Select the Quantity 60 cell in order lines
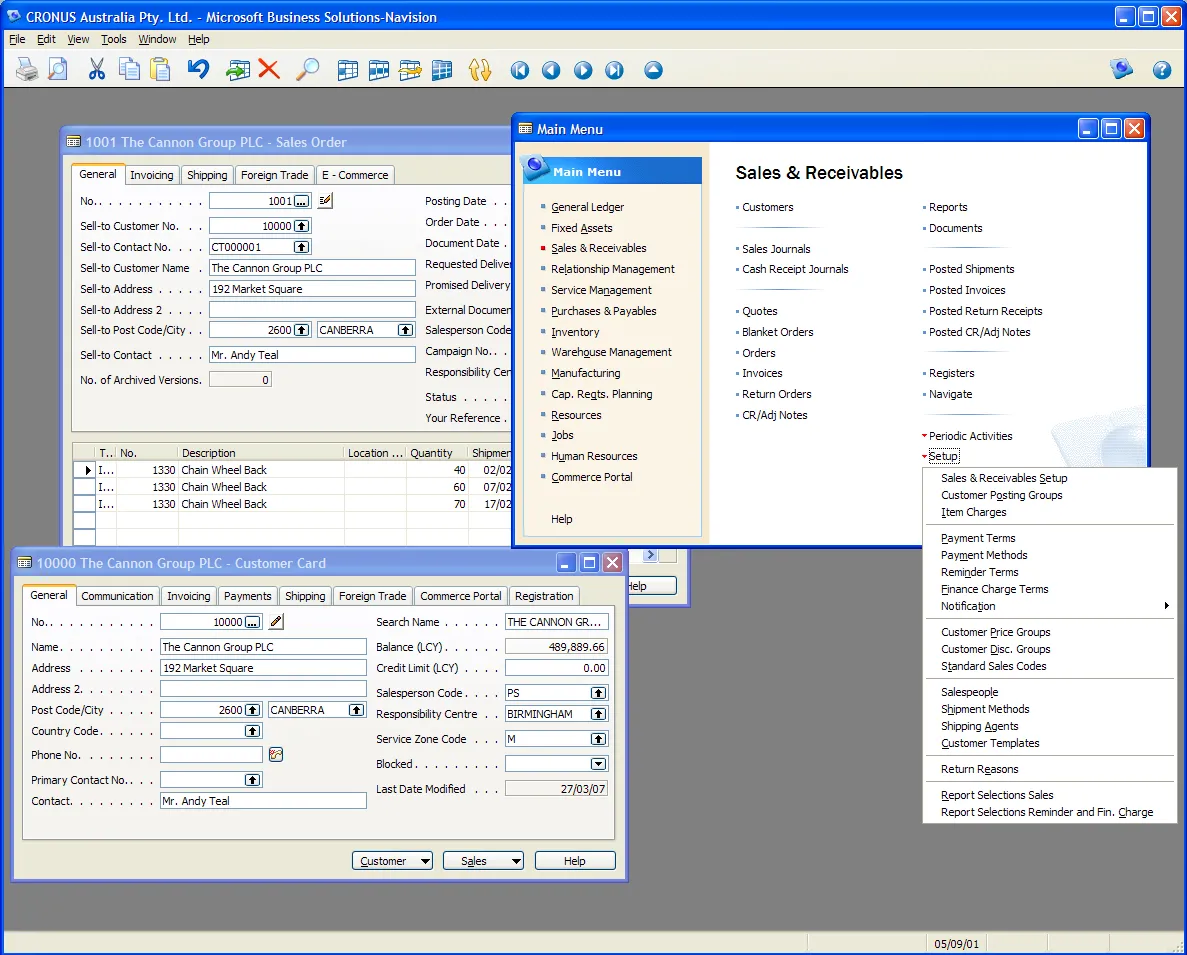Viewport: 1187px width, 955px height. pyautogui.click(x=437, y=487)
